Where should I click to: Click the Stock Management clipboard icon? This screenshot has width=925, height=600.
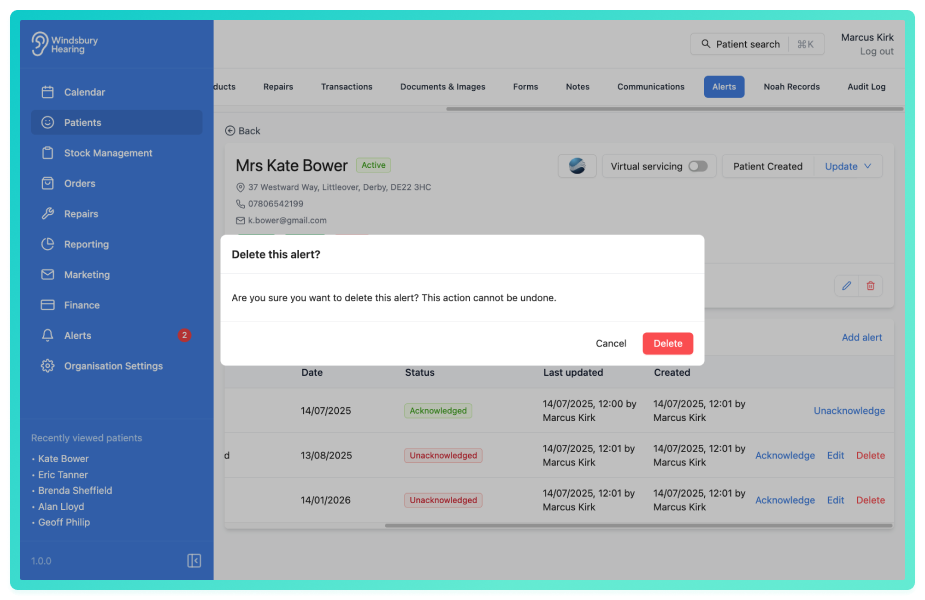[48, 153]
